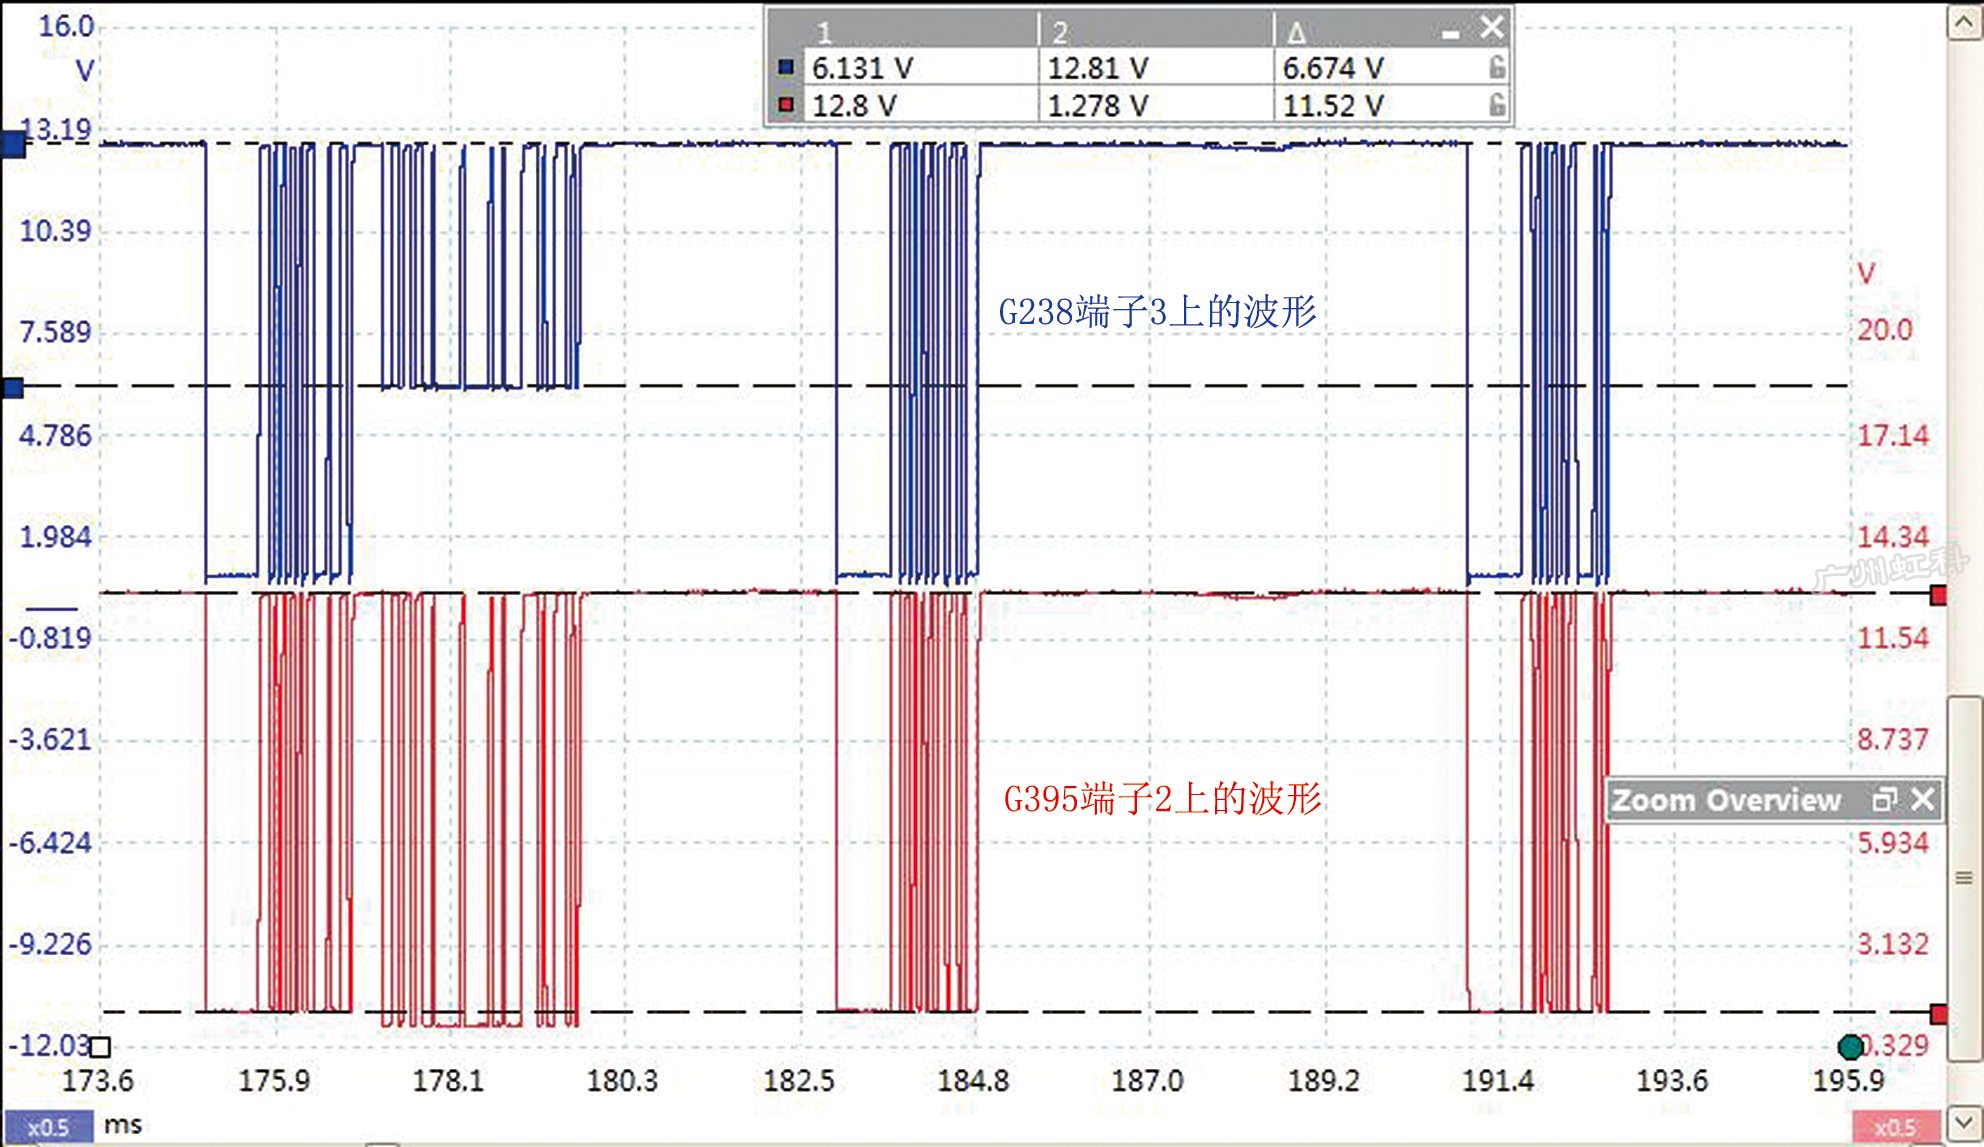Click the vertical scrollbar thumb grip
1984x1147 pixels.
[1964, 878]
